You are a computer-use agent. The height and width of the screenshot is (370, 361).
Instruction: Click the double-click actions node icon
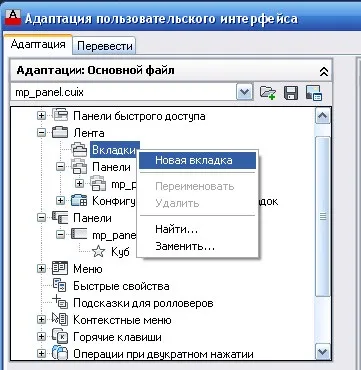[x=60, y=353]
